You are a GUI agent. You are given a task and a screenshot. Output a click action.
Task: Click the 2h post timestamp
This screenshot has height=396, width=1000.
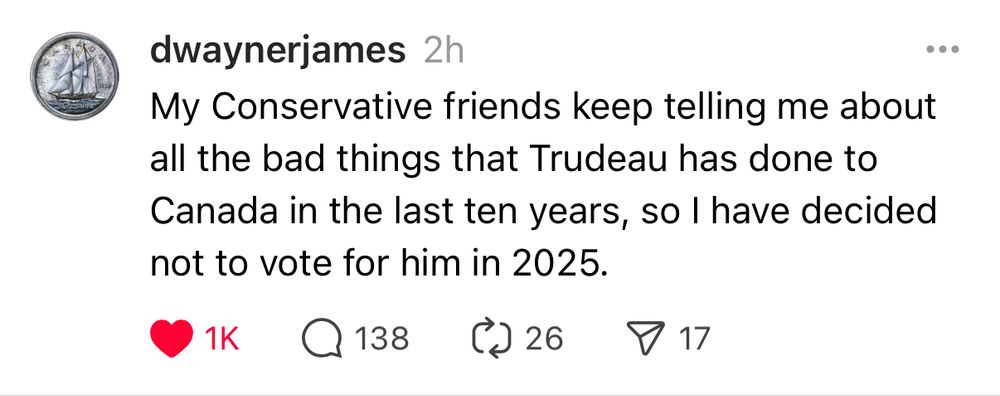click(x=443, y=52)
